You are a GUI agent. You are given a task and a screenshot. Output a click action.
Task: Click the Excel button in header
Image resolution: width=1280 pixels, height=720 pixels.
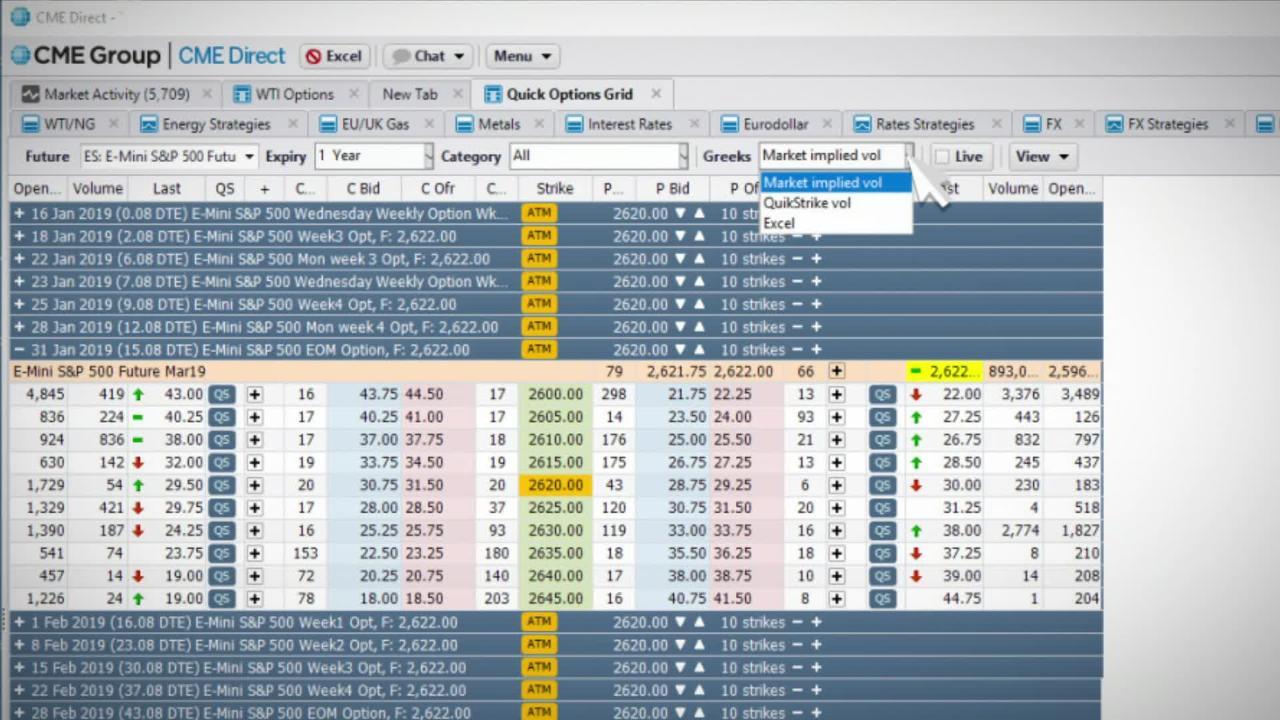pyautogui.click(x=334, y=56)
